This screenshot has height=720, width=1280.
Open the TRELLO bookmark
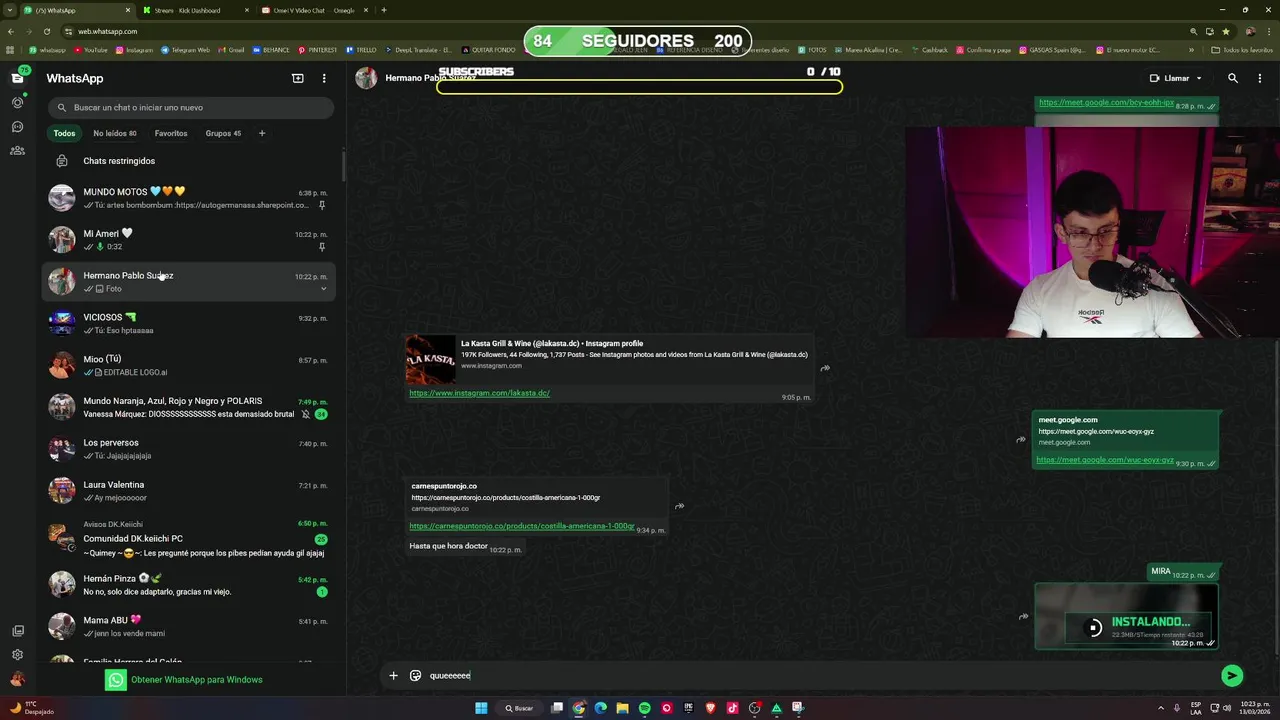click(x=361, y=49)
